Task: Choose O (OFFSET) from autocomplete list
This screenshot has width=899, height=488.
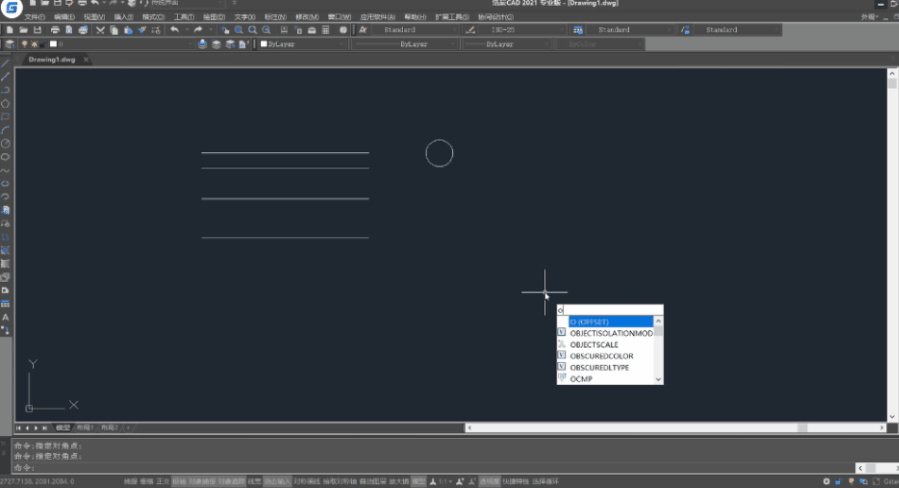Action: coord(611,322)
